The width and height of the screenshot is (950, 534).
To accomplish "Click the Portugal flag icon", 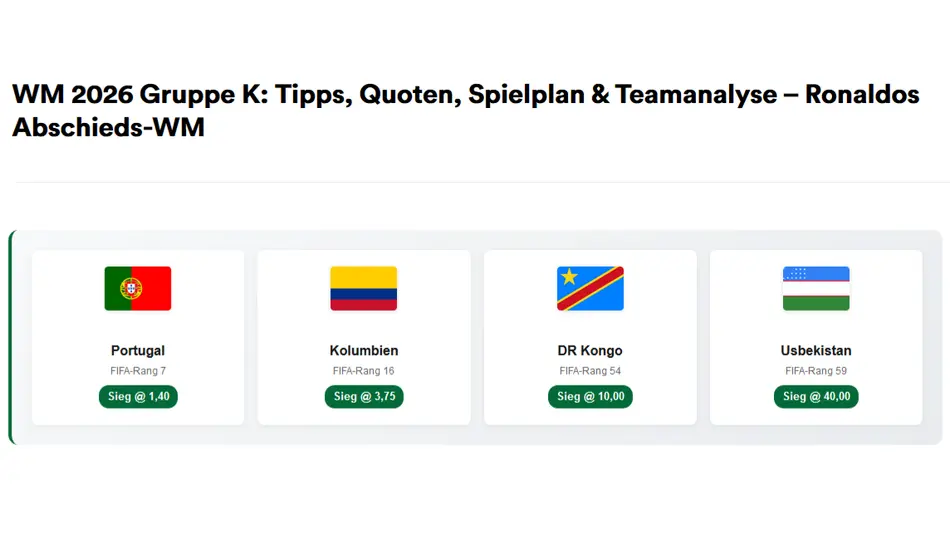I will click(x=138, y=288).
